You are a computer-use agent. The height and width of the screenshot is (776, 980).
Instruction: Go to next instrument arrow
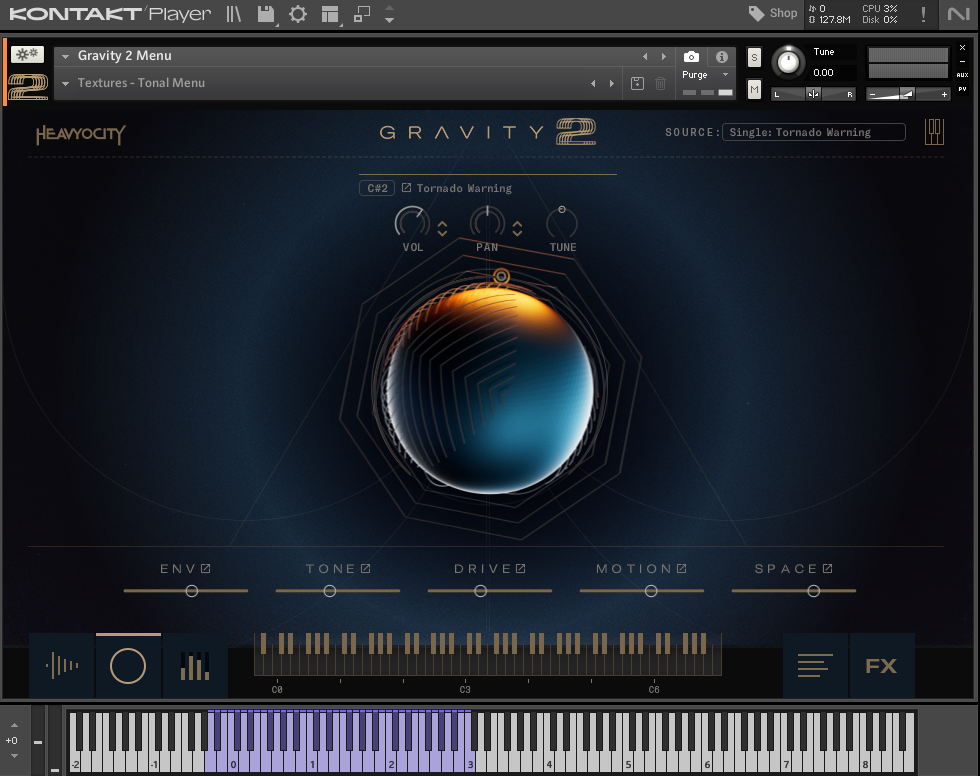coord(664,56)
